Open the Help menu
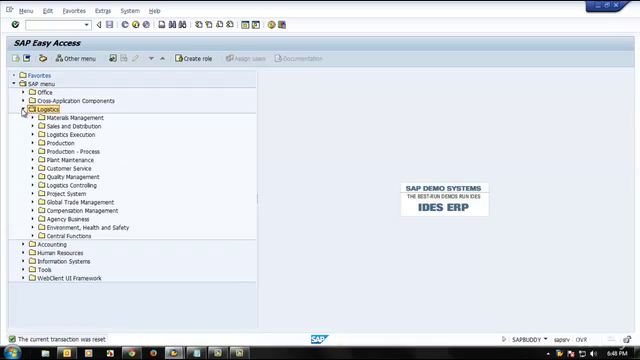 tap(154, 11)
